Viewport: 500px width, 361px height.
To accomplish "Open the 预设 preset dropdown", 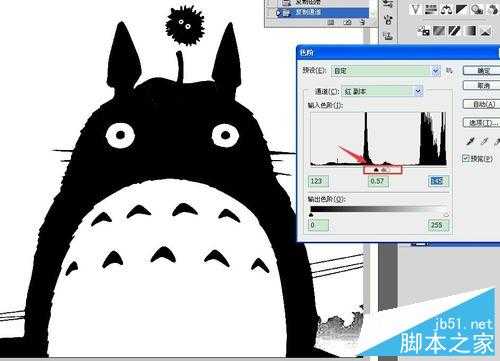I will pos(386,71).
